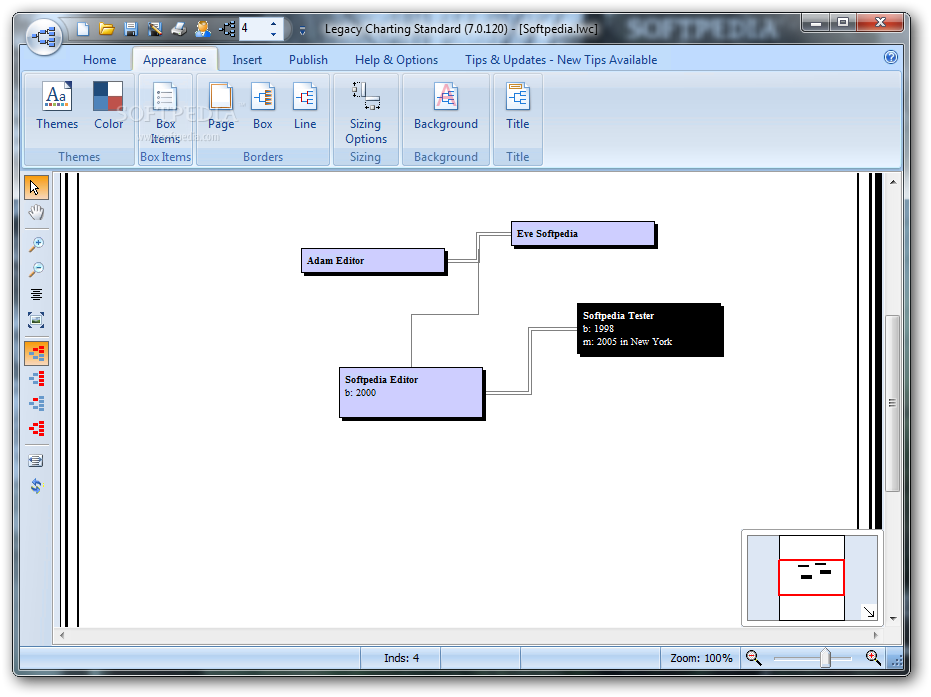Click the refresh arrows icon in sidebar
The height and width of the screenshot is (697, 931).
[36, 486]
